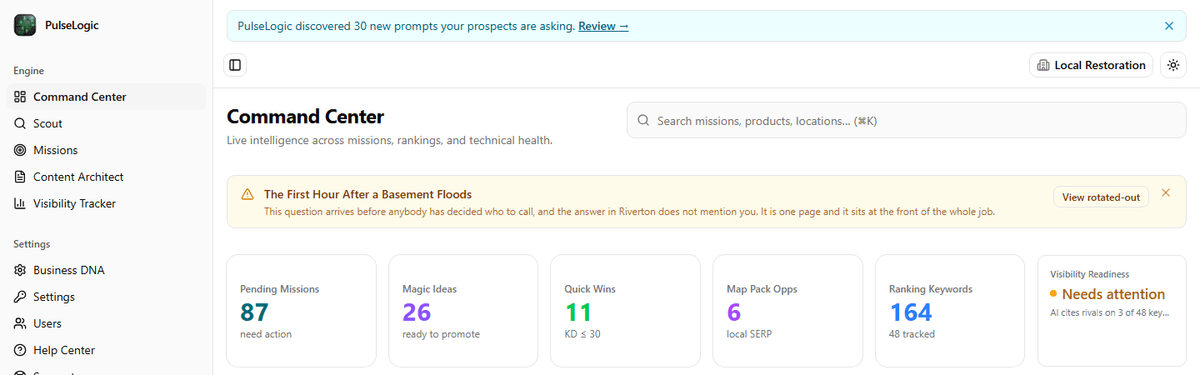Open the Visibility Tracker chart icon
This screenshot has width=1200, height=375.
[x=20, y=204]
